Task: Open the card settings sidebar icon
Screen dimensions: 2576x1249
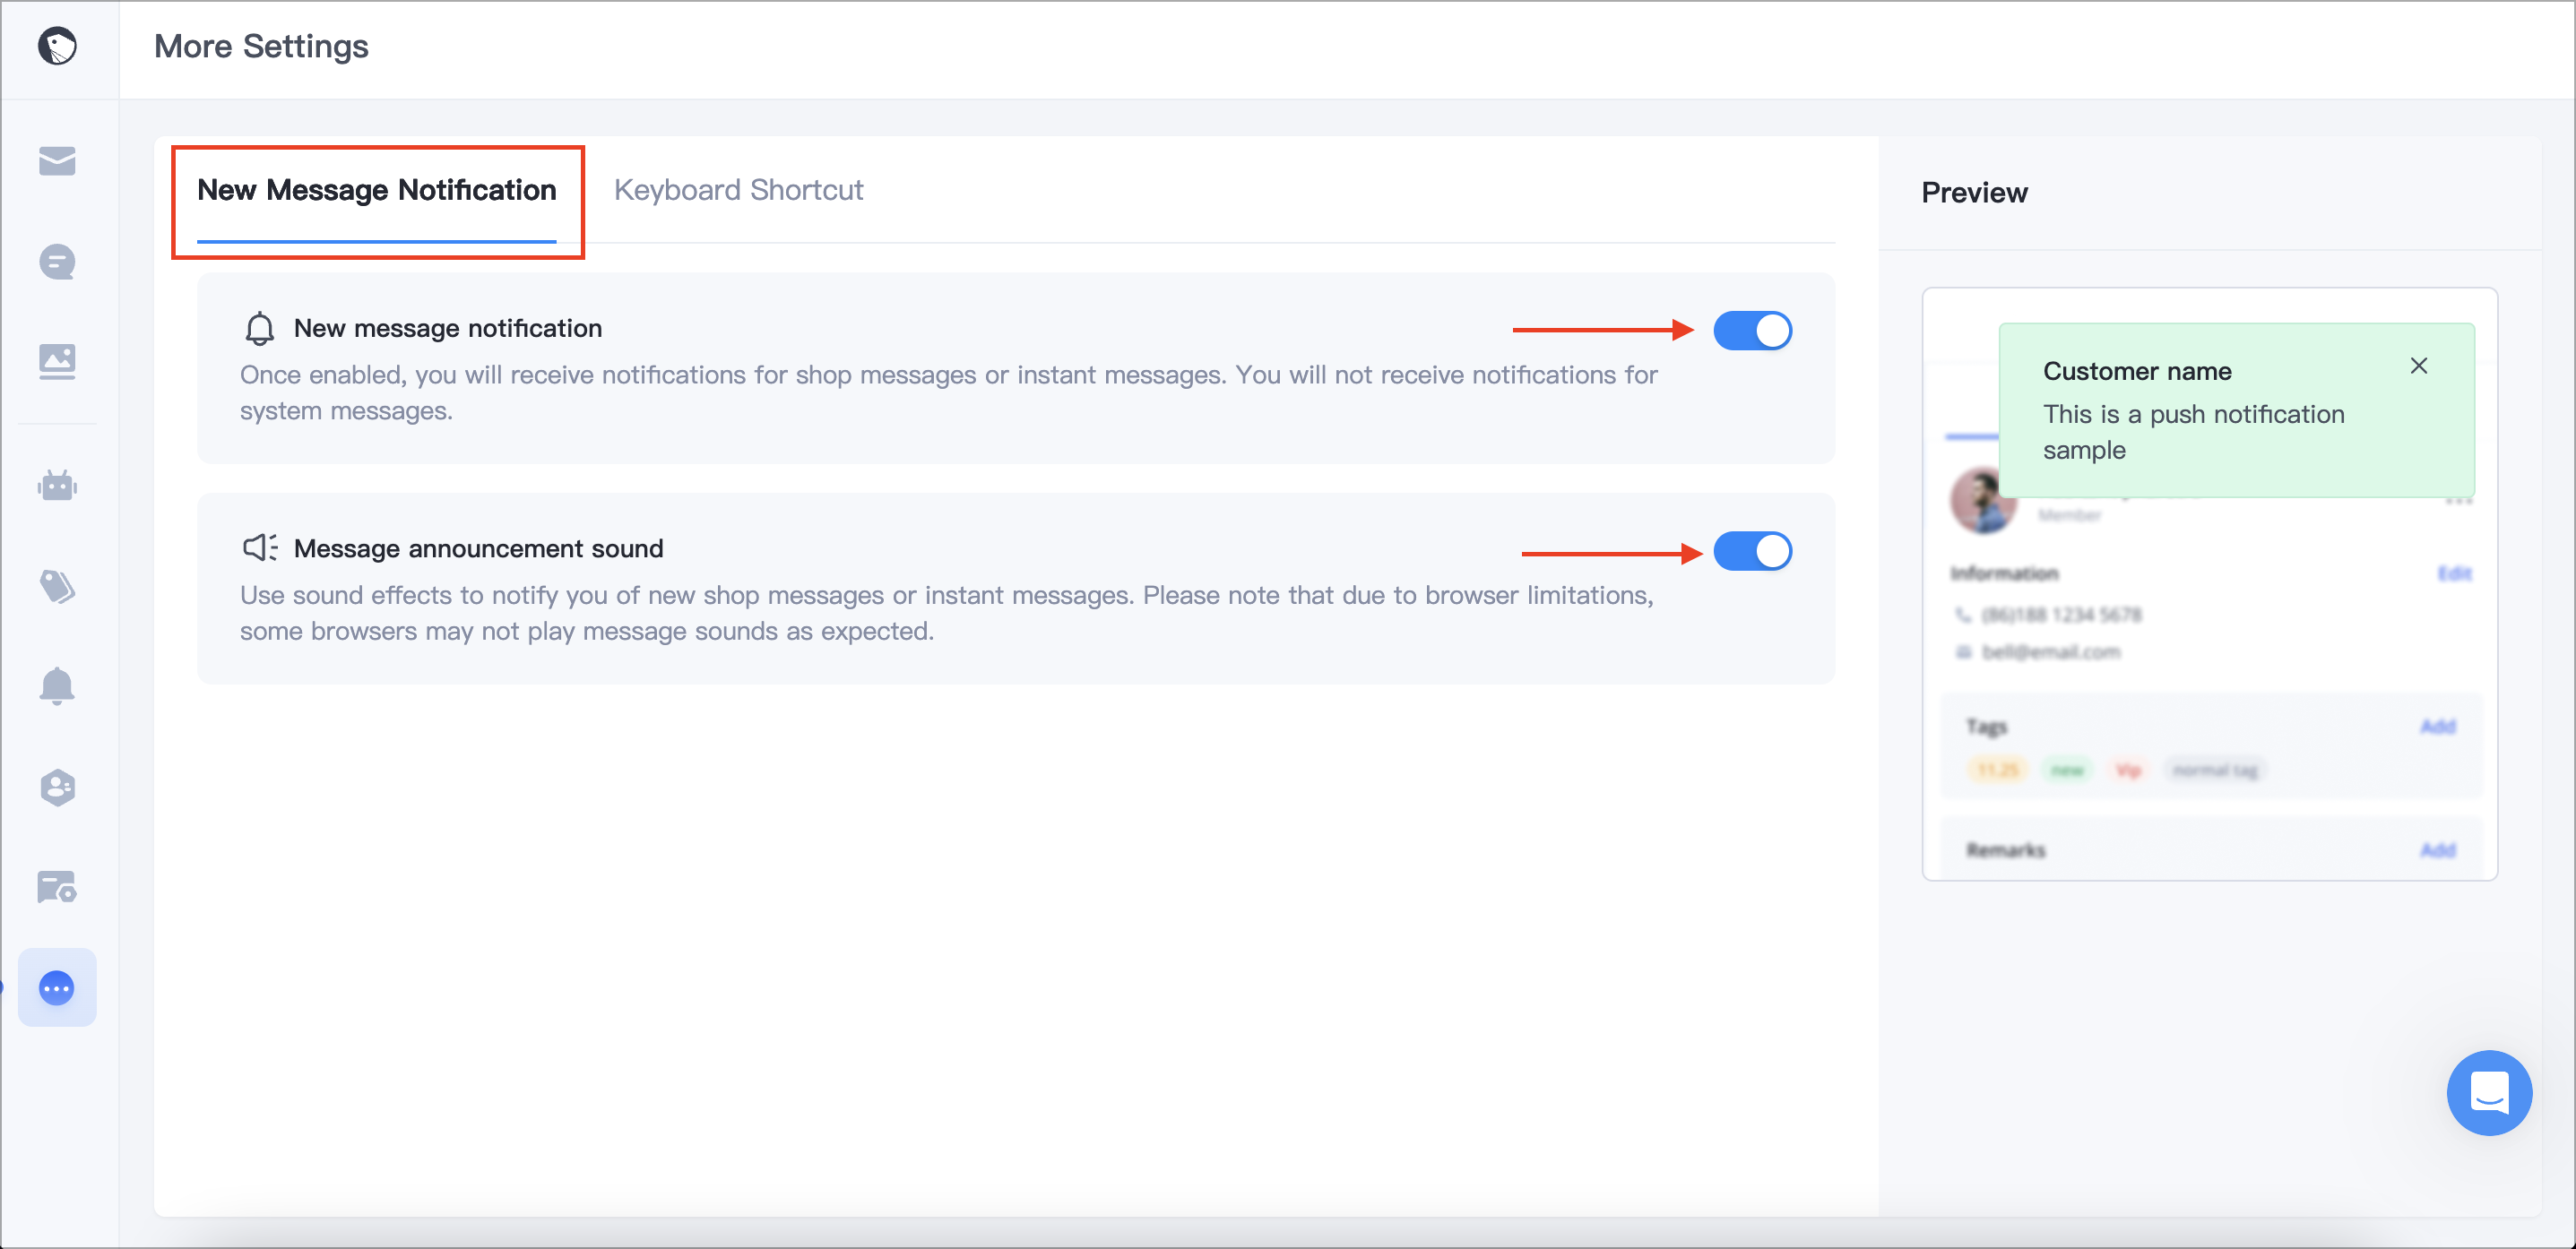Action: (x=57, y=887)
